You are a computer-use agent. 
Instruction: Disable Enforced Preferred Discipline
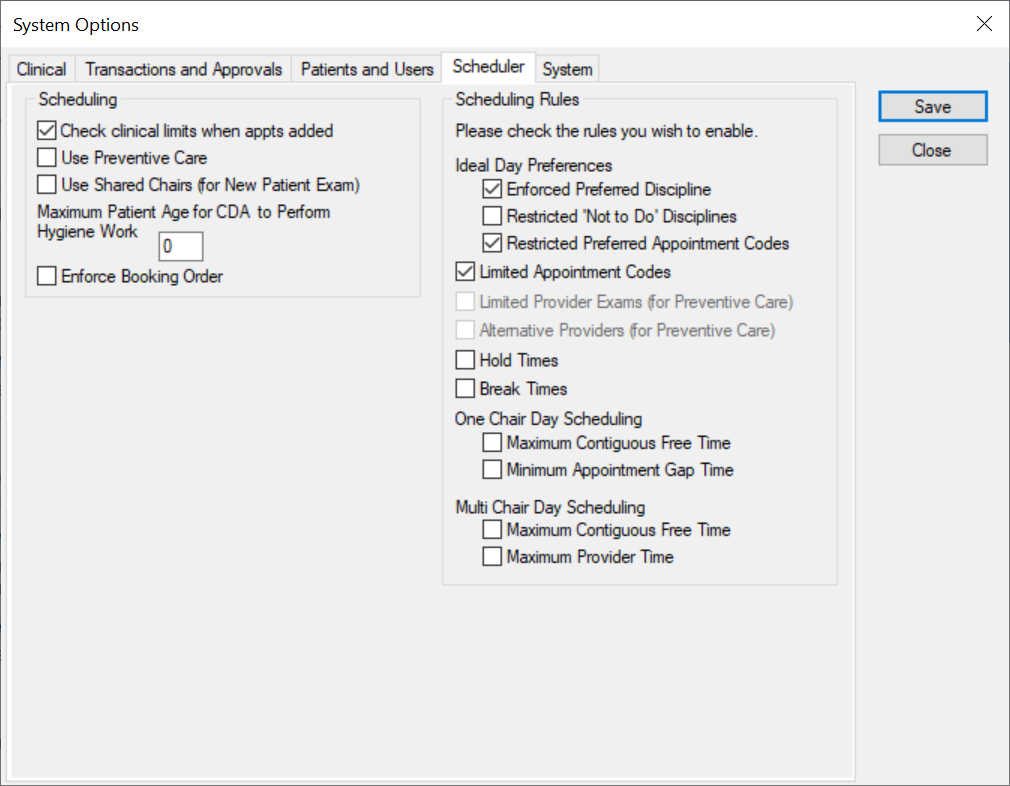point(491,189)
